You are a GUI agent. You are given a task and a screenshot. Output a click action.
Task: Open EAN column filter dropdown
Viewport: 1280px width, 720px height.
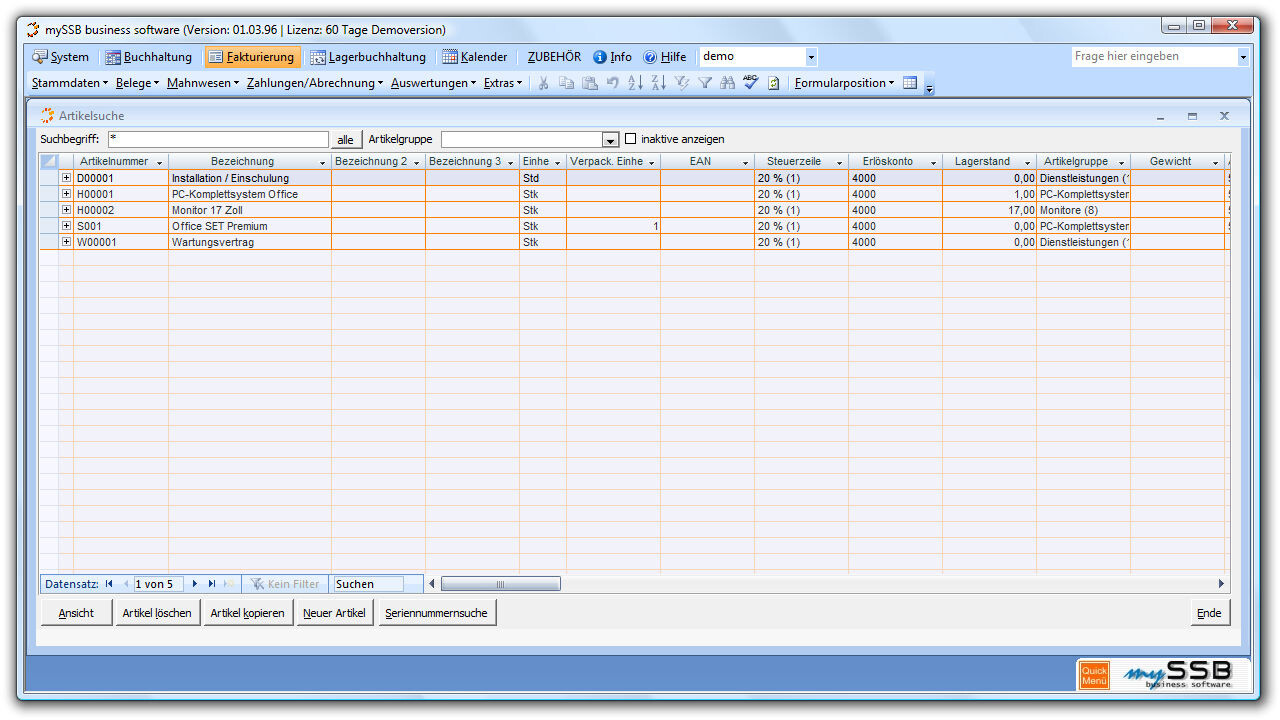pyautogui.click(x=745, y=162)
